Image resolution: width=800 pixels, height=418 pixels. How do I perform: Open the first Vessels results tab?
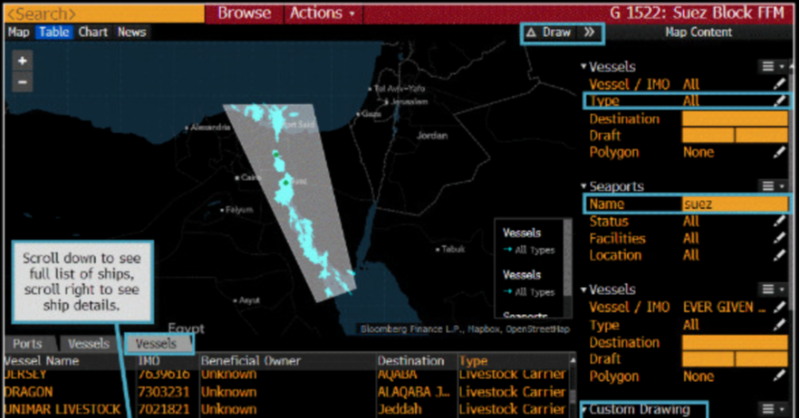pos(89,344)
